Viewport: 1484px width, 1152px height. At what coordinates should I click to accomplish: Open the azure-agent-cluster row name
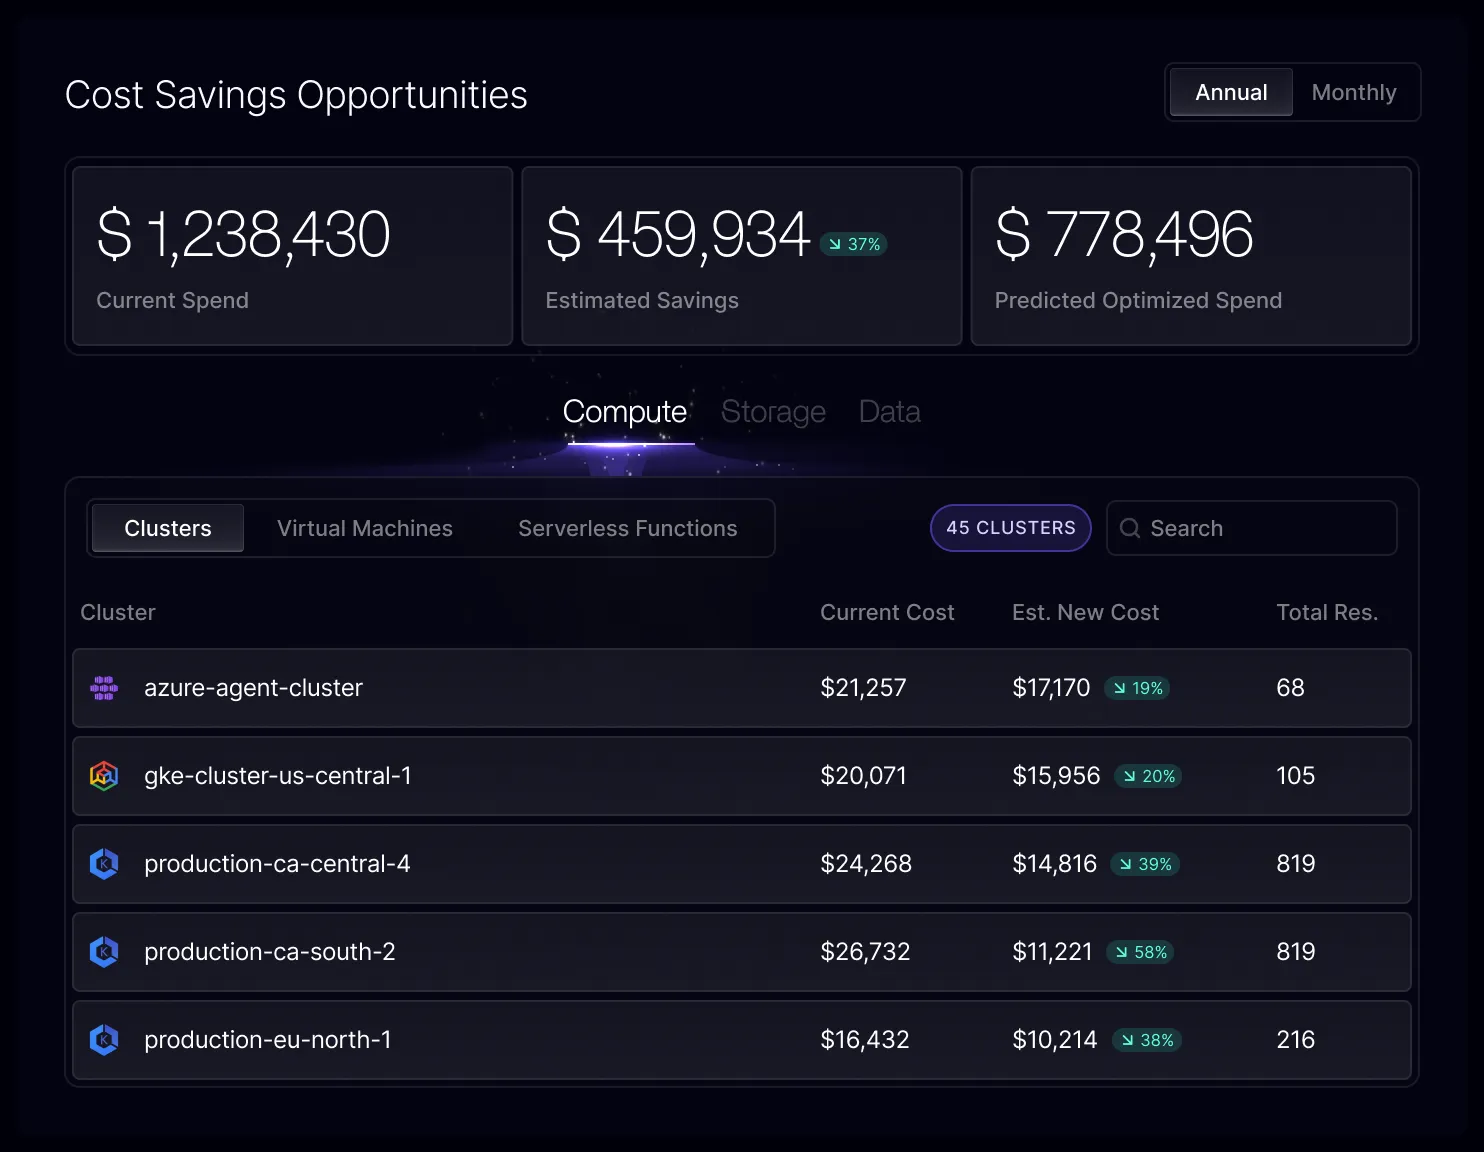coord(253,688)
